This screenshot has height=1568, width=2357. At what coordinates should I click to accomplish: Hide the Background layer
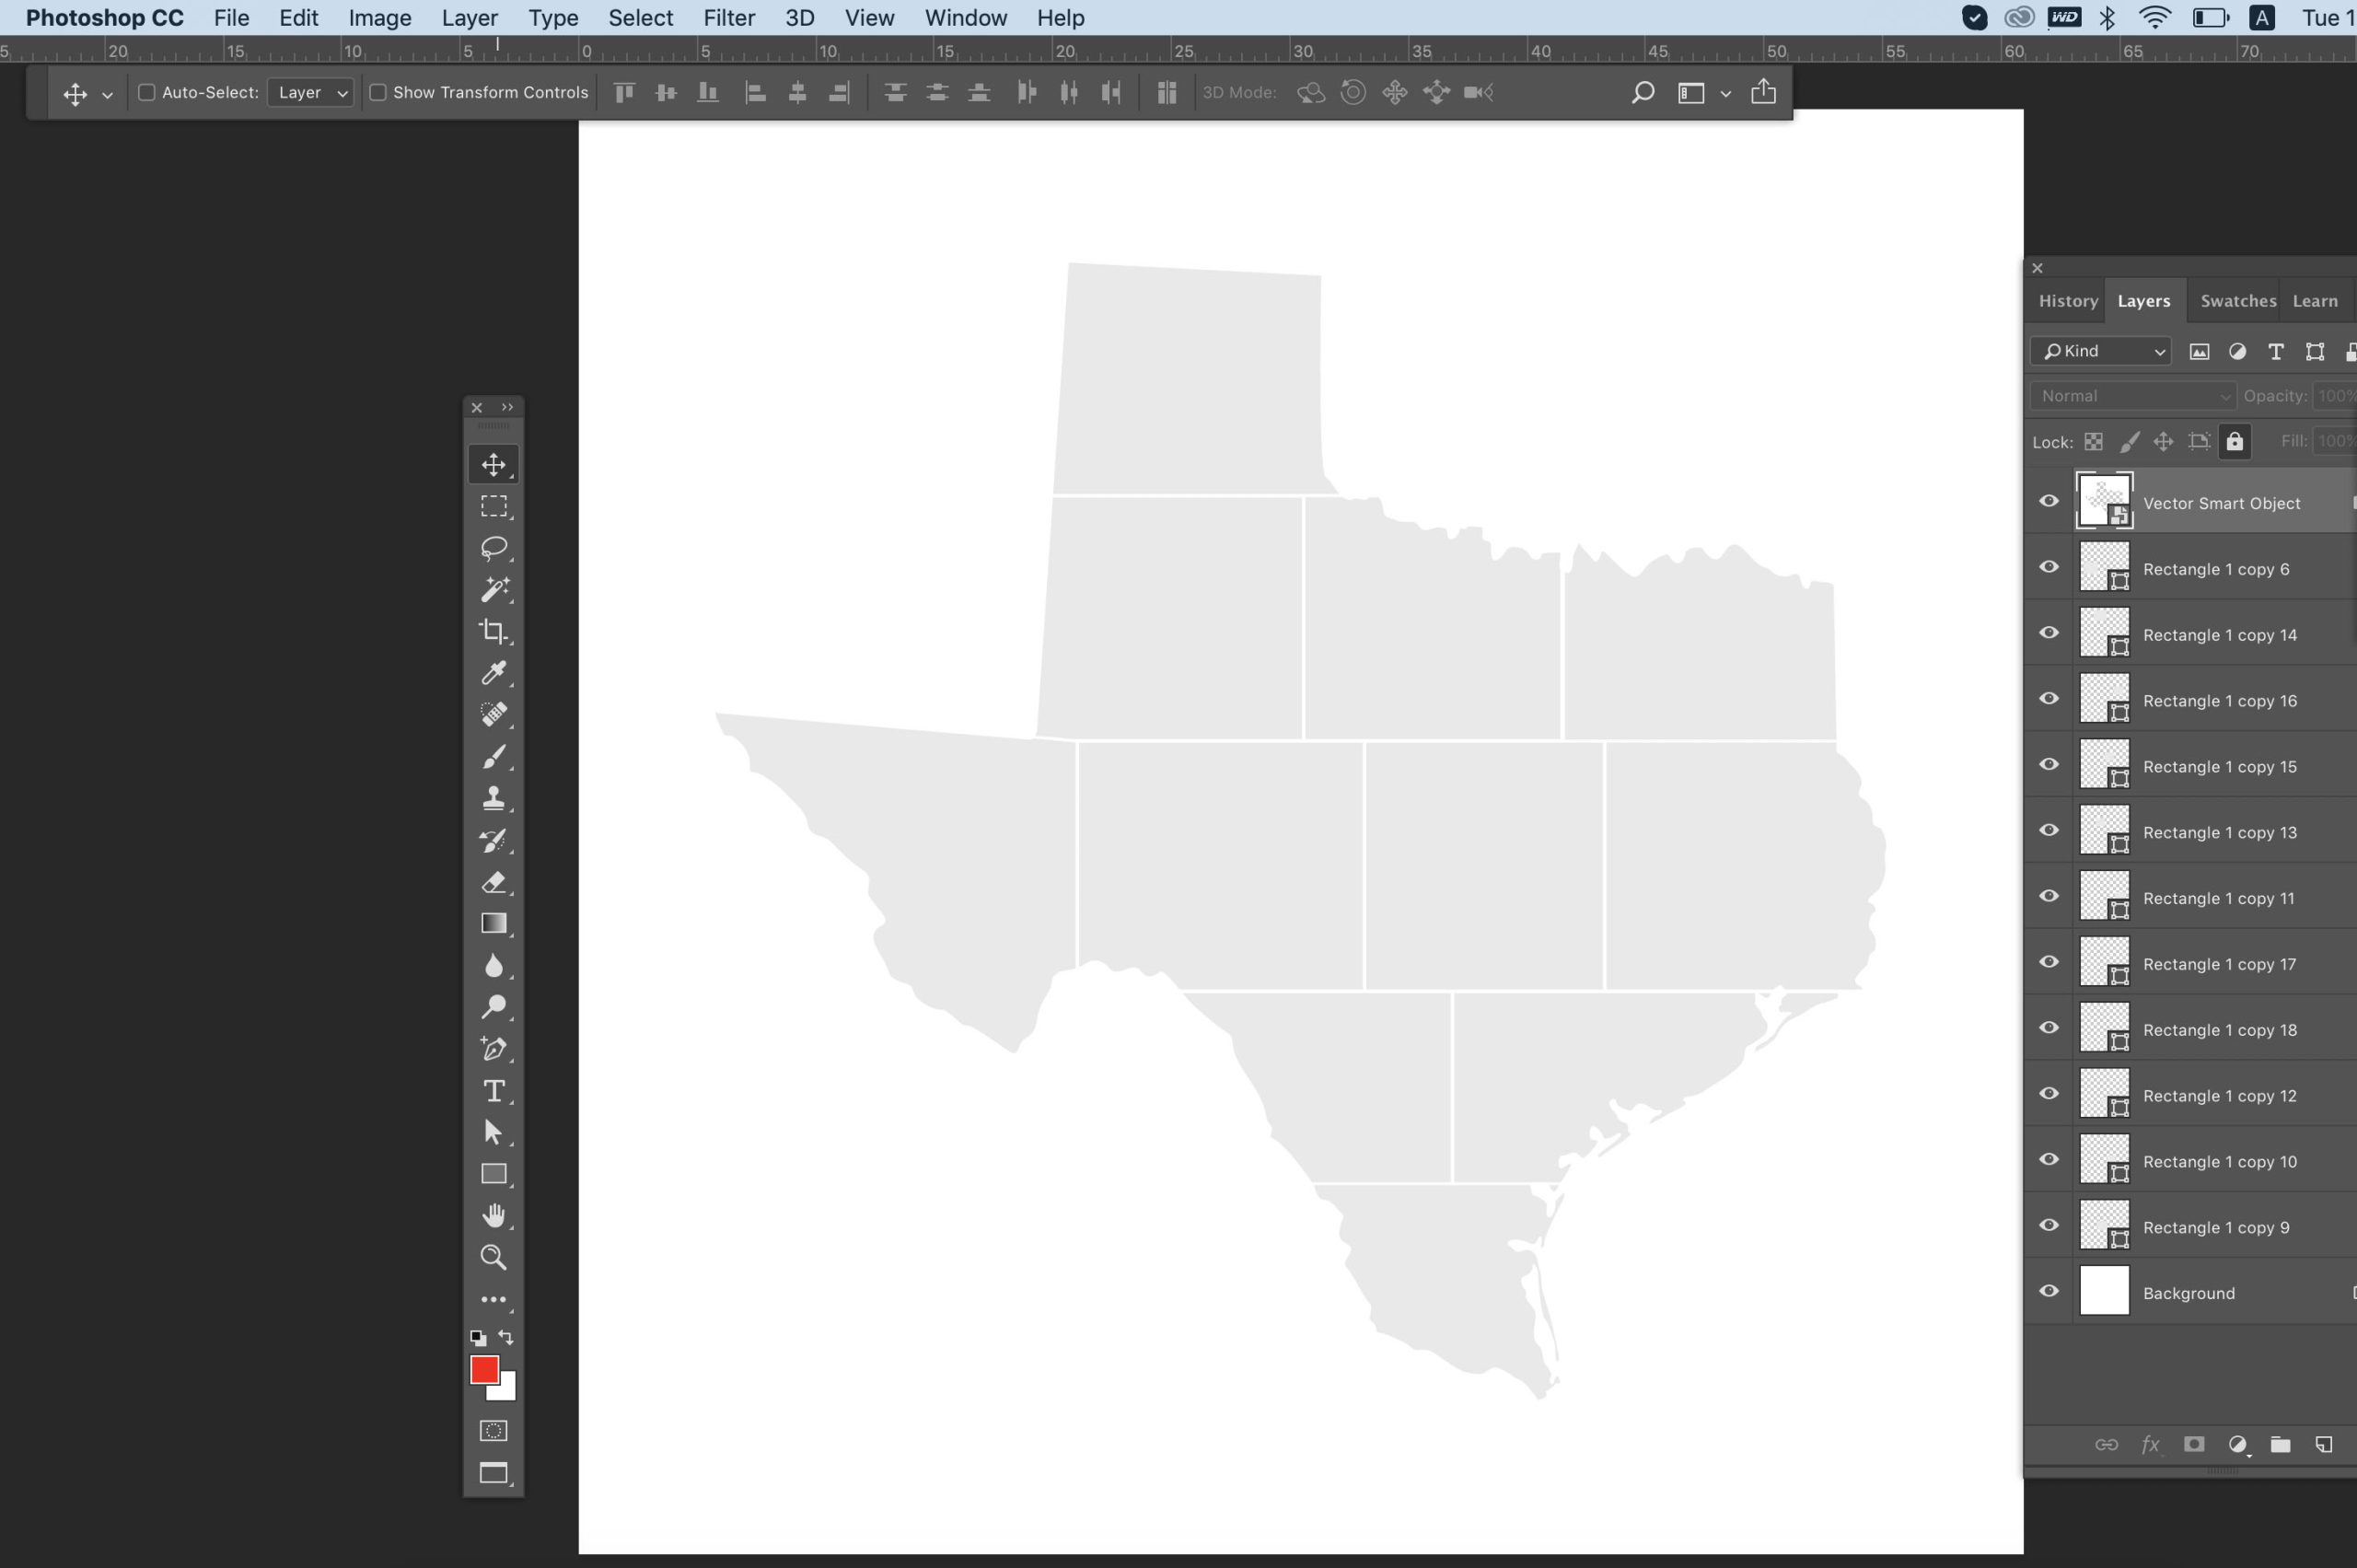[x=2049, y=1291]
